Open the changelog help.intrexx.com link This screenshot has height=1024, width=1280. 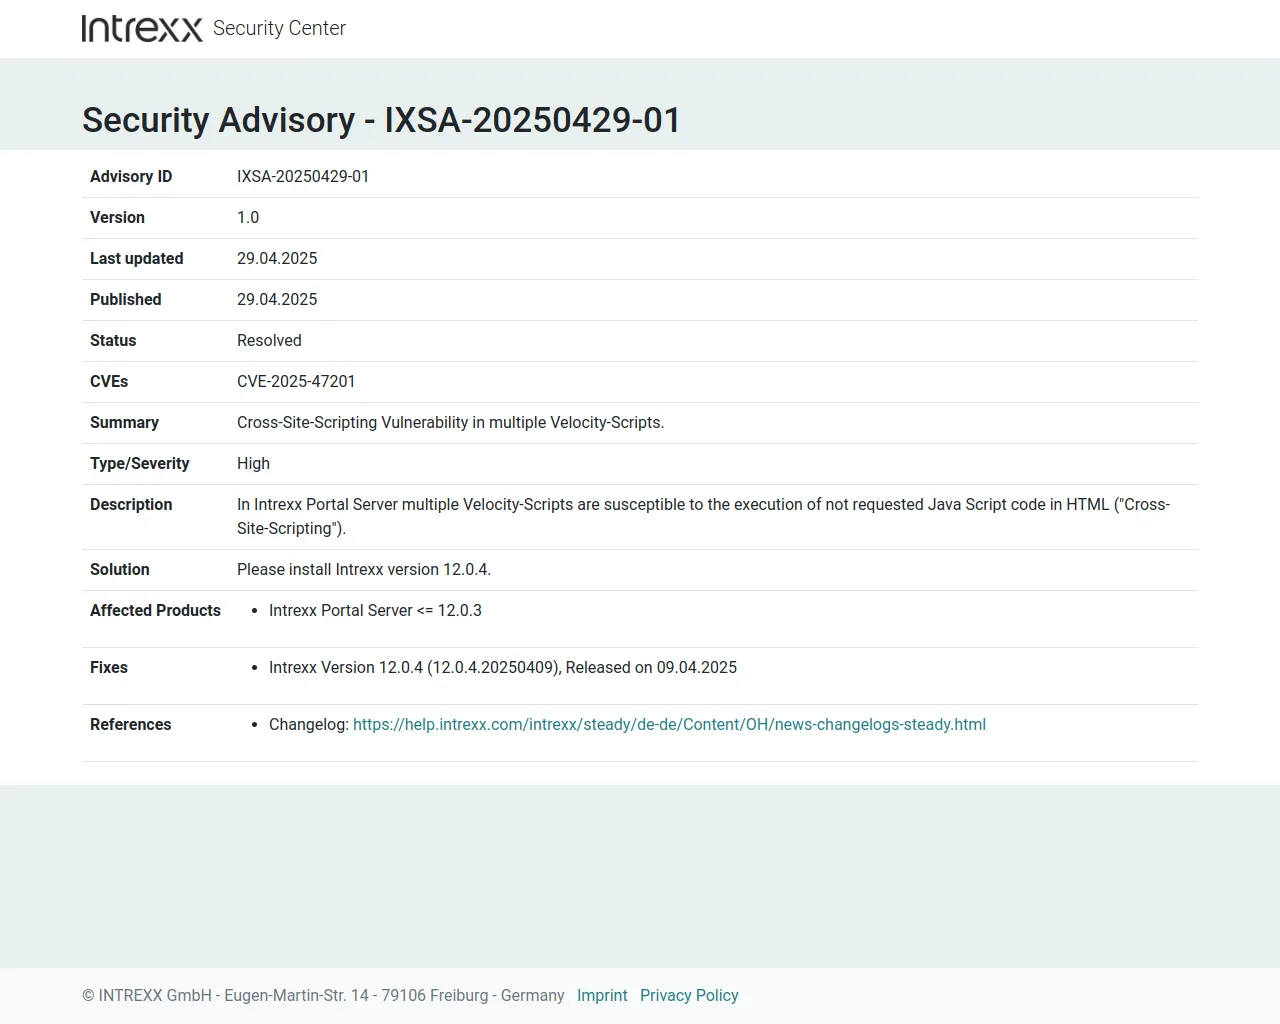click(x=669, y=724)
